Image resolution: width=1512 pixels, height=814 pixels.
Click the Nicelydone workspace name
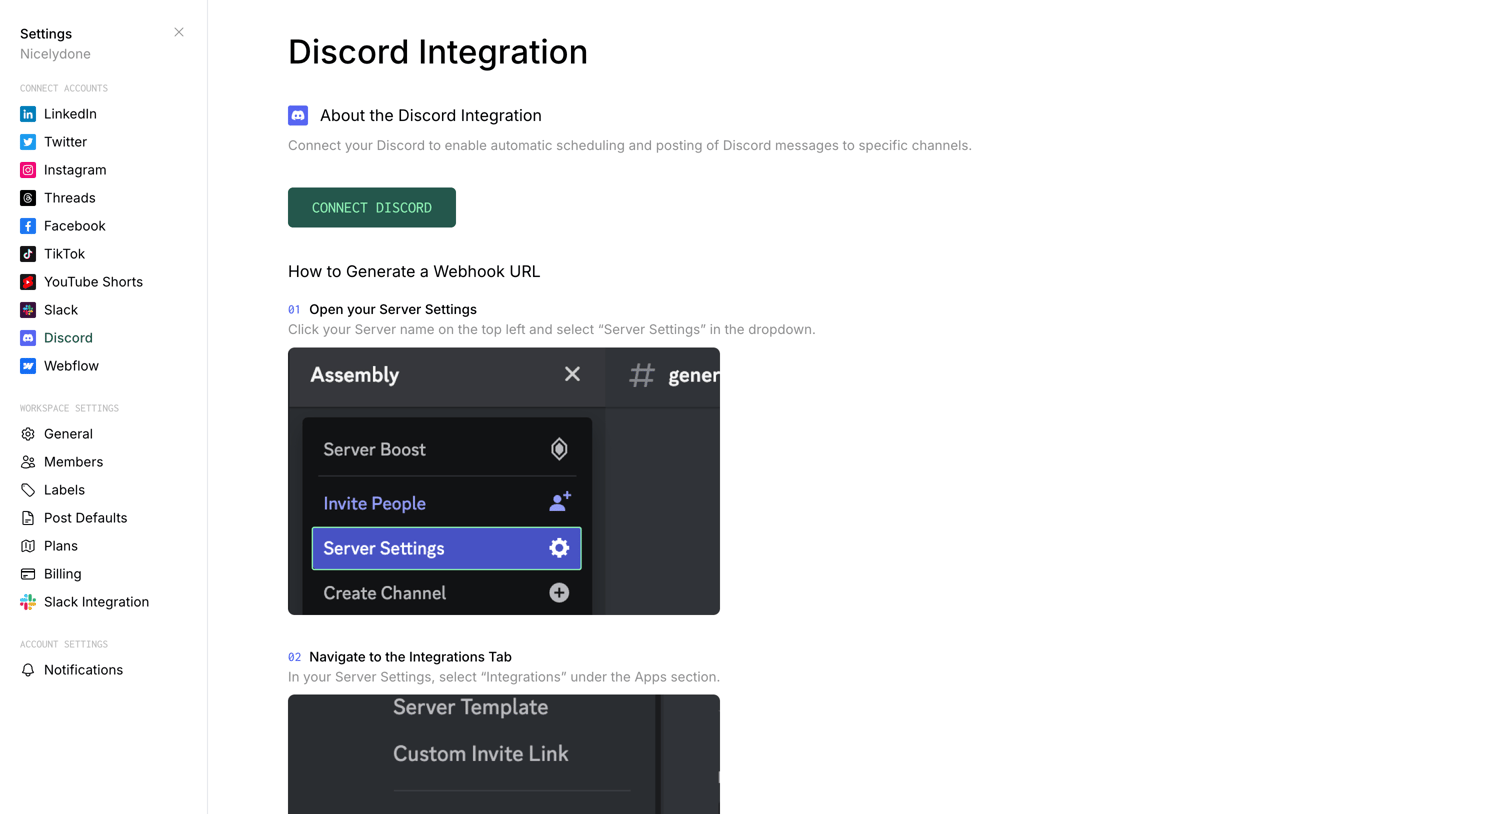[x=55, y=54]
